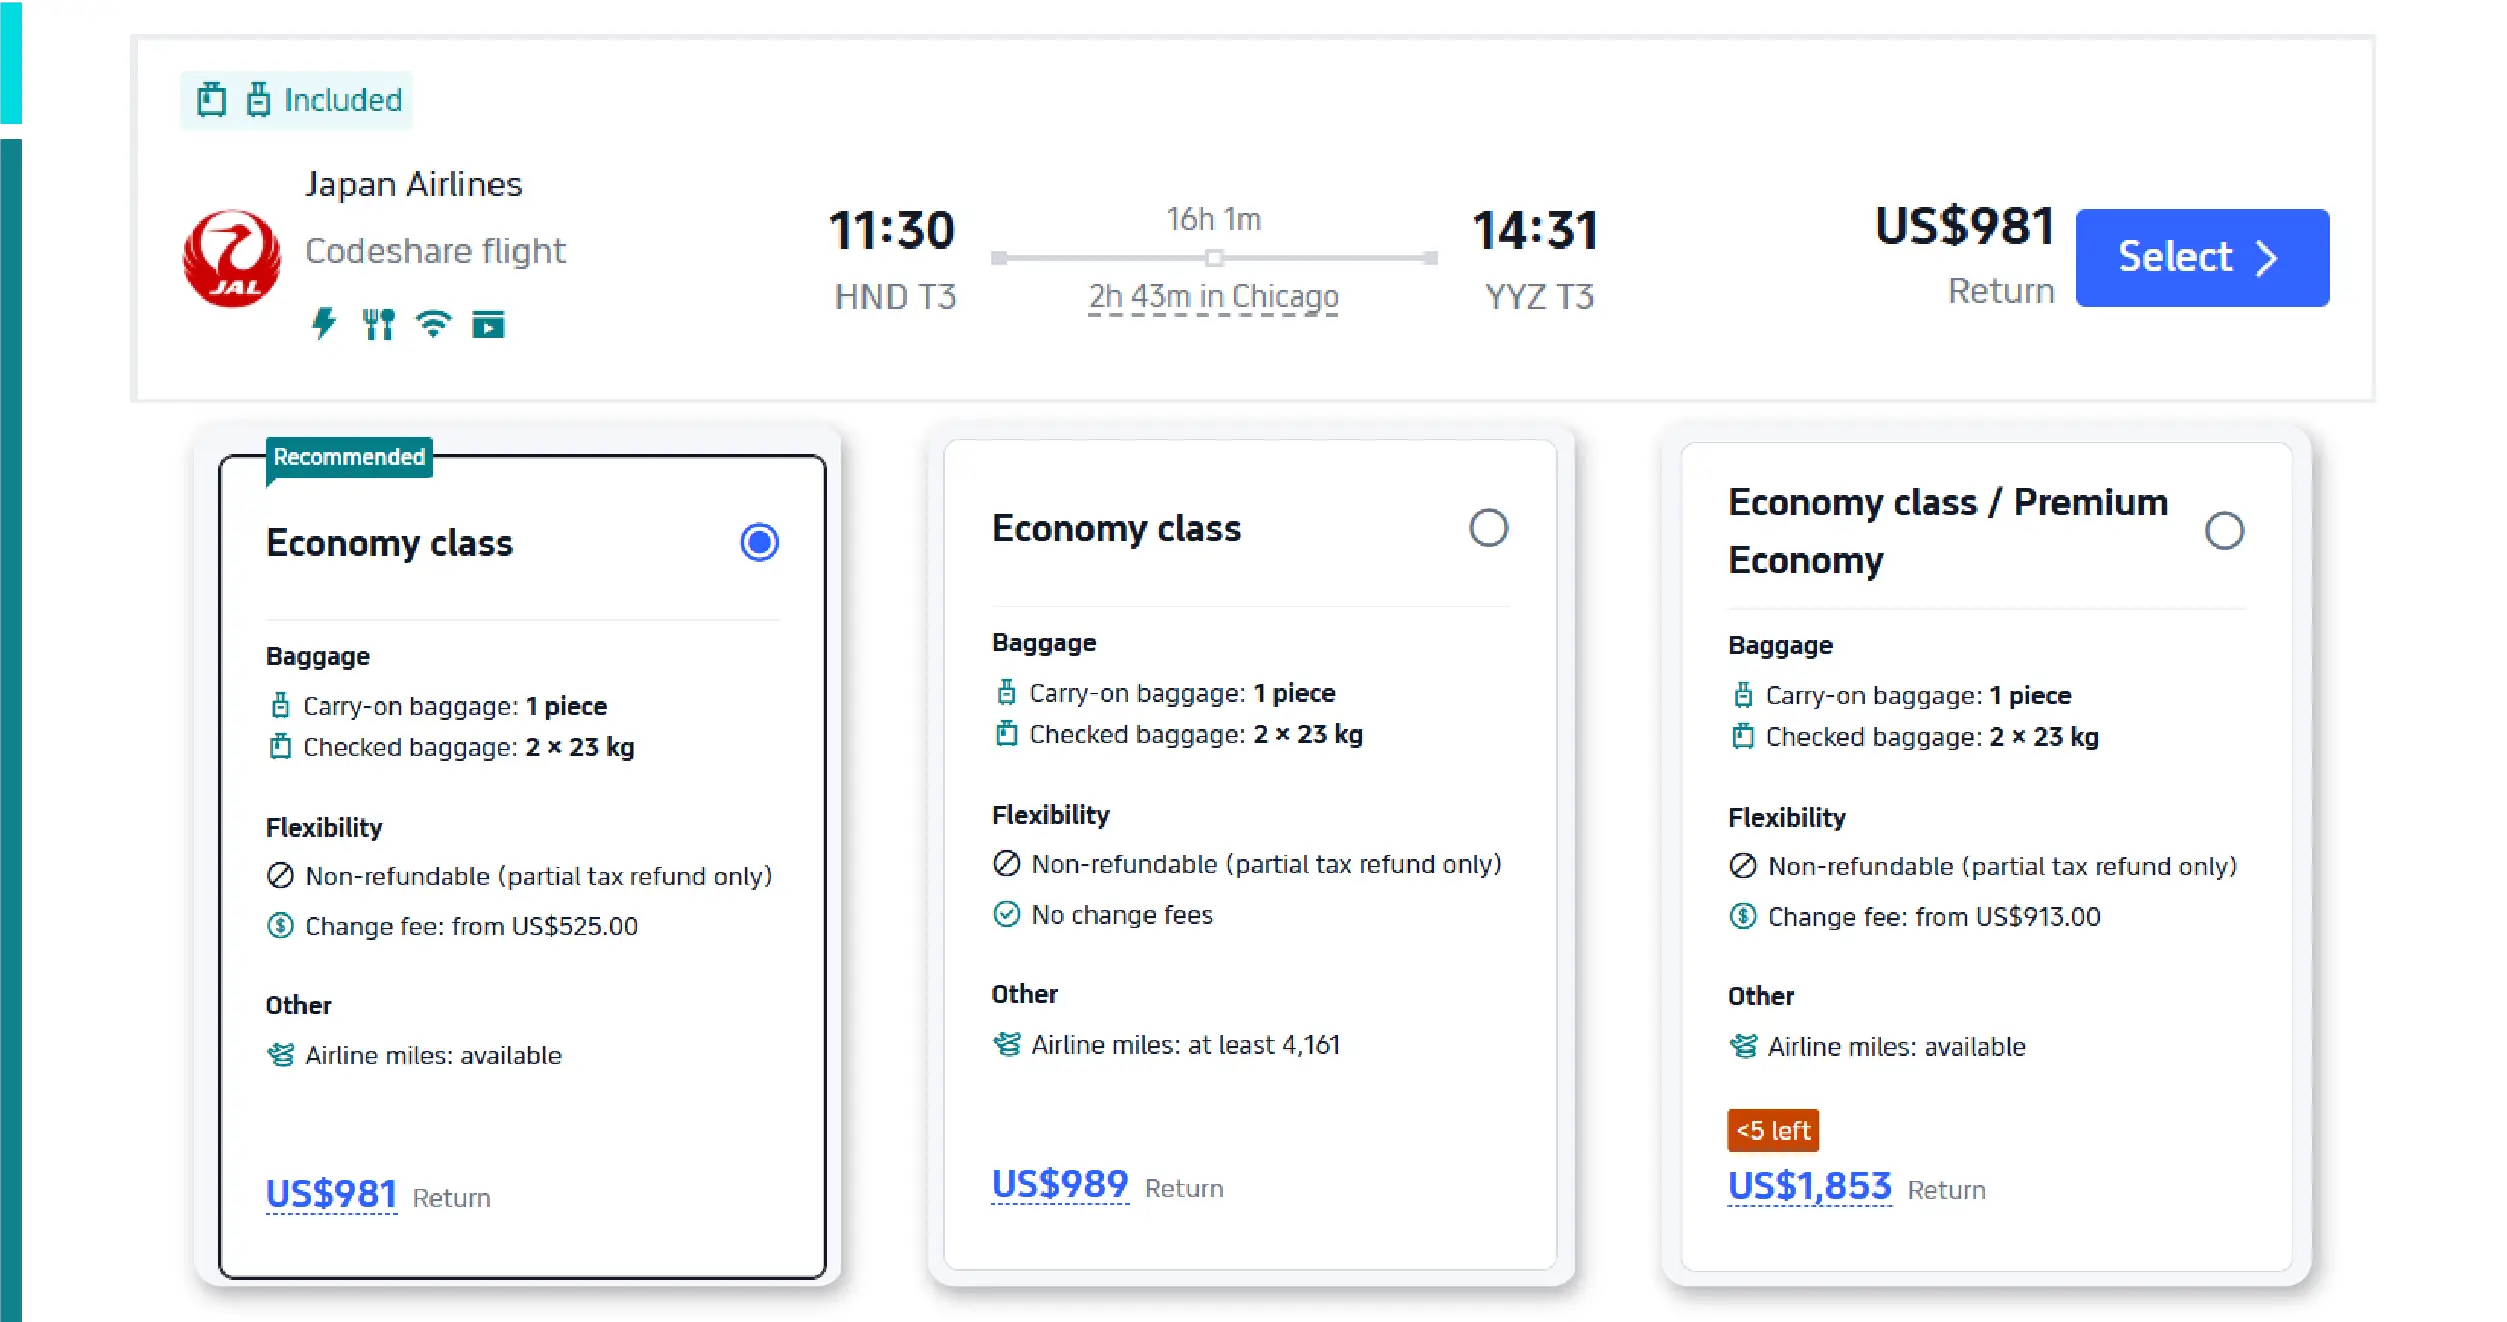Click the in-flight meal fork icon
2507x1322 pixels.
(378, 324)
